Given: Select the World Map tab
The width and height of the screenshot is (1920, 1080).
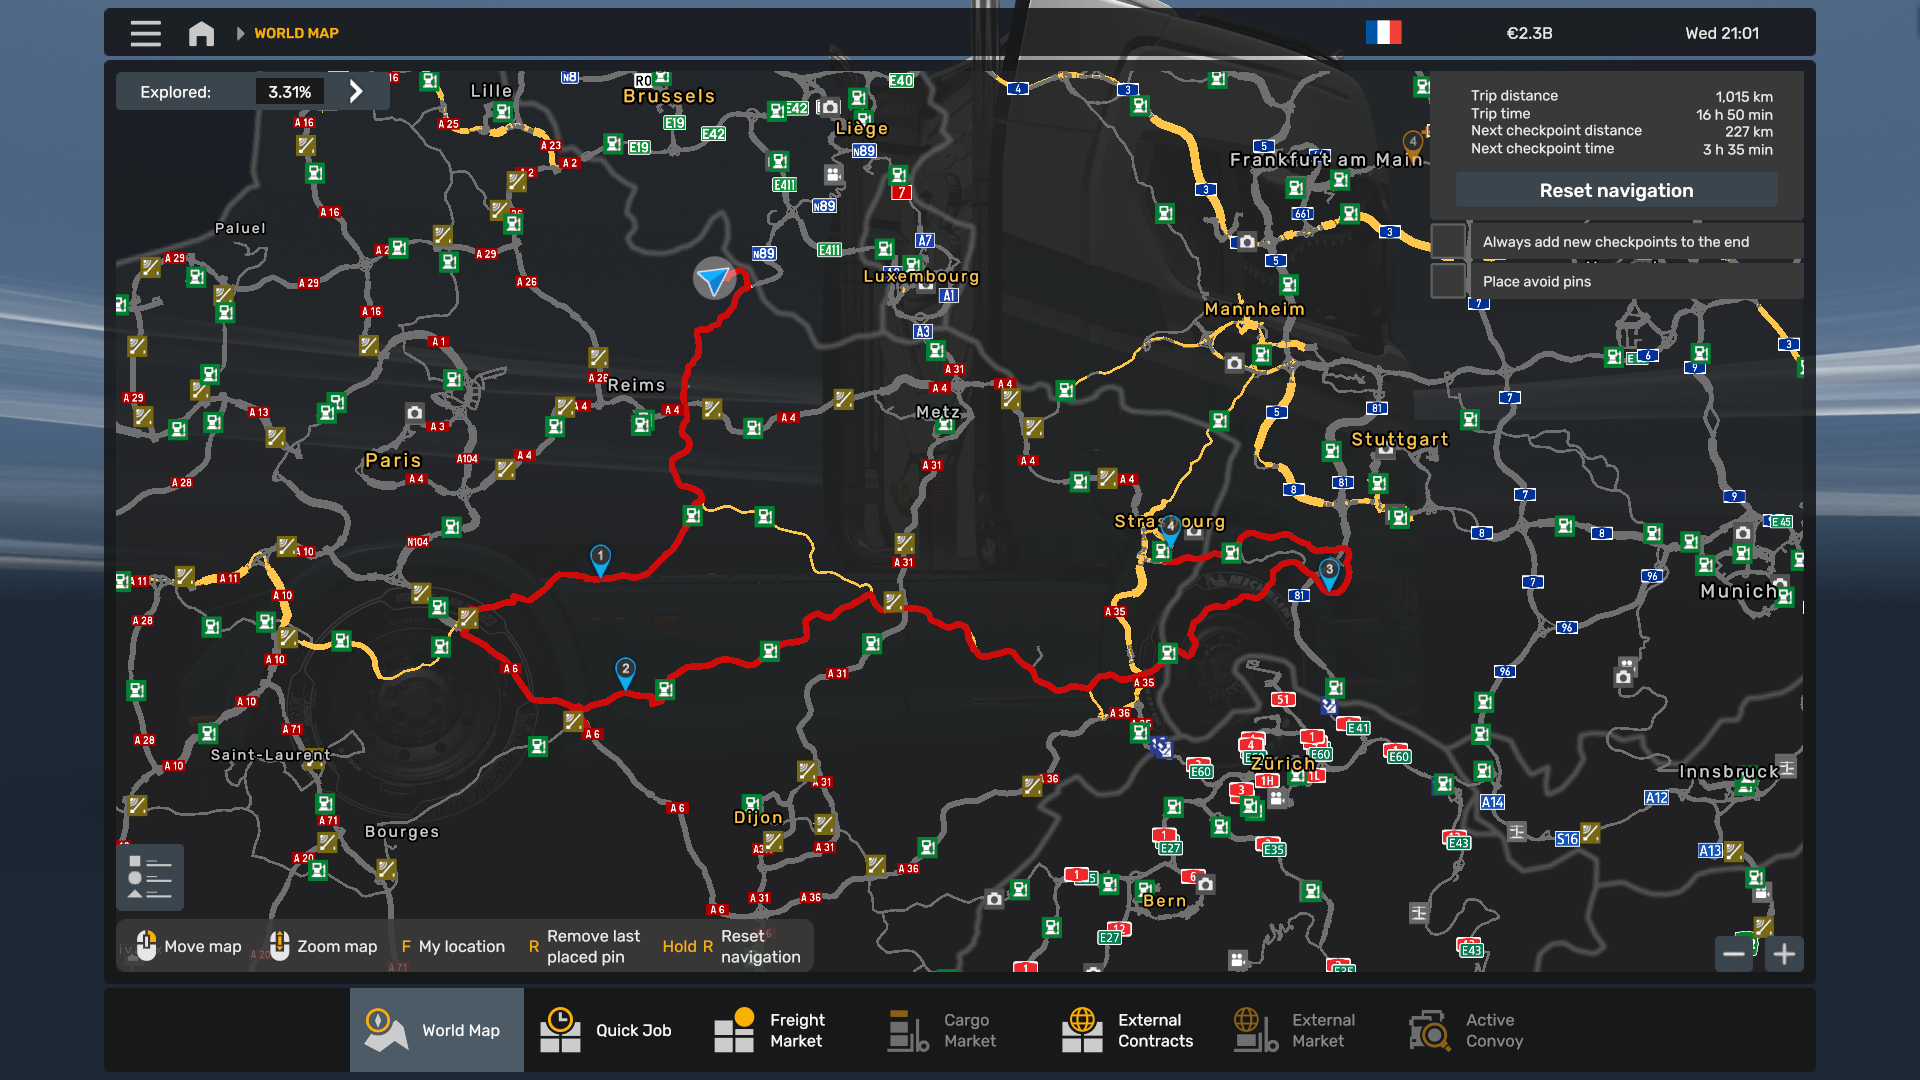Looking at the screenshot, I should [x=437, y=1030].
